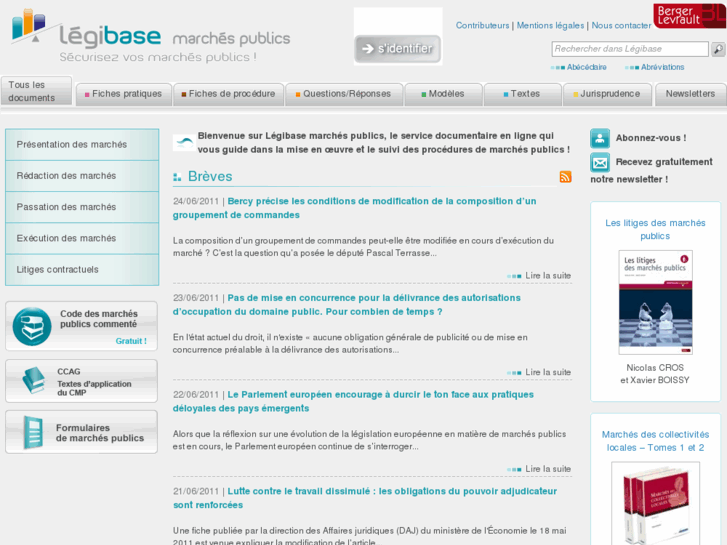
Task: Open Rédaction des marchés menu item
Action: point(82,176)
